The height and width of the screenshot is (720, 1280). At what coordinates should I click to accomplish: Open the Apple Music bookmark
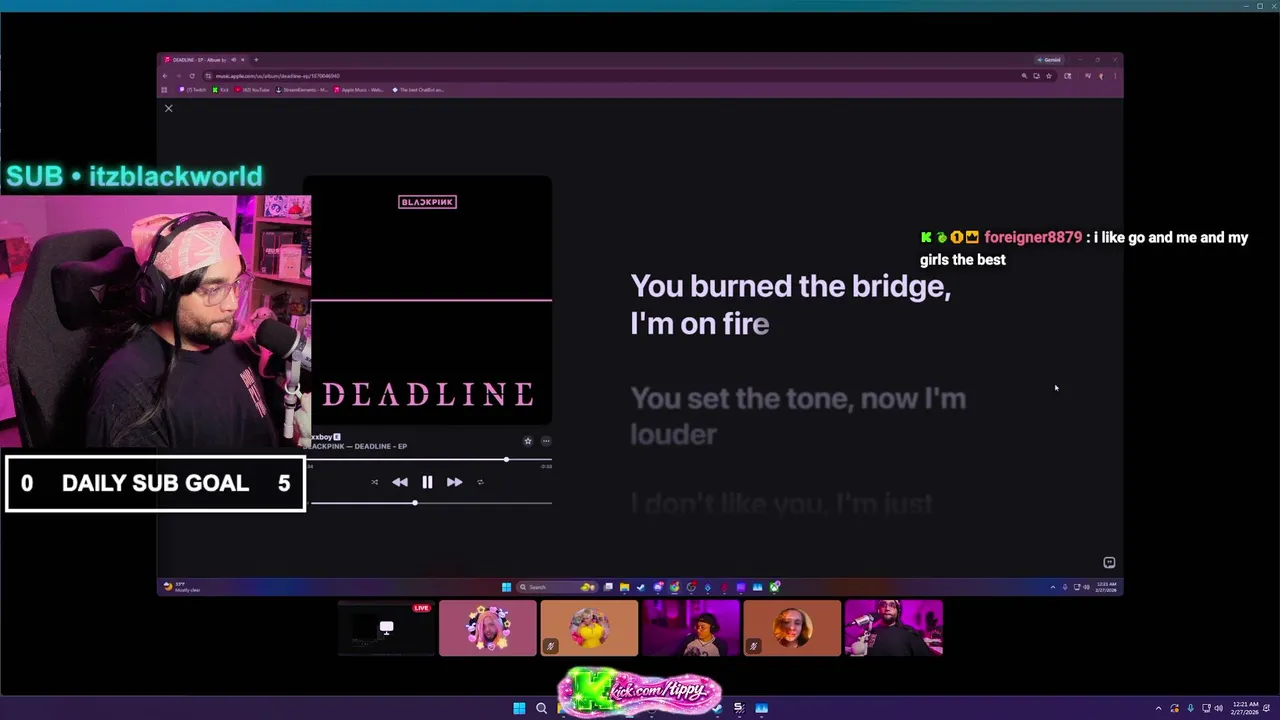pyautogui.click(x=359, y=90)
